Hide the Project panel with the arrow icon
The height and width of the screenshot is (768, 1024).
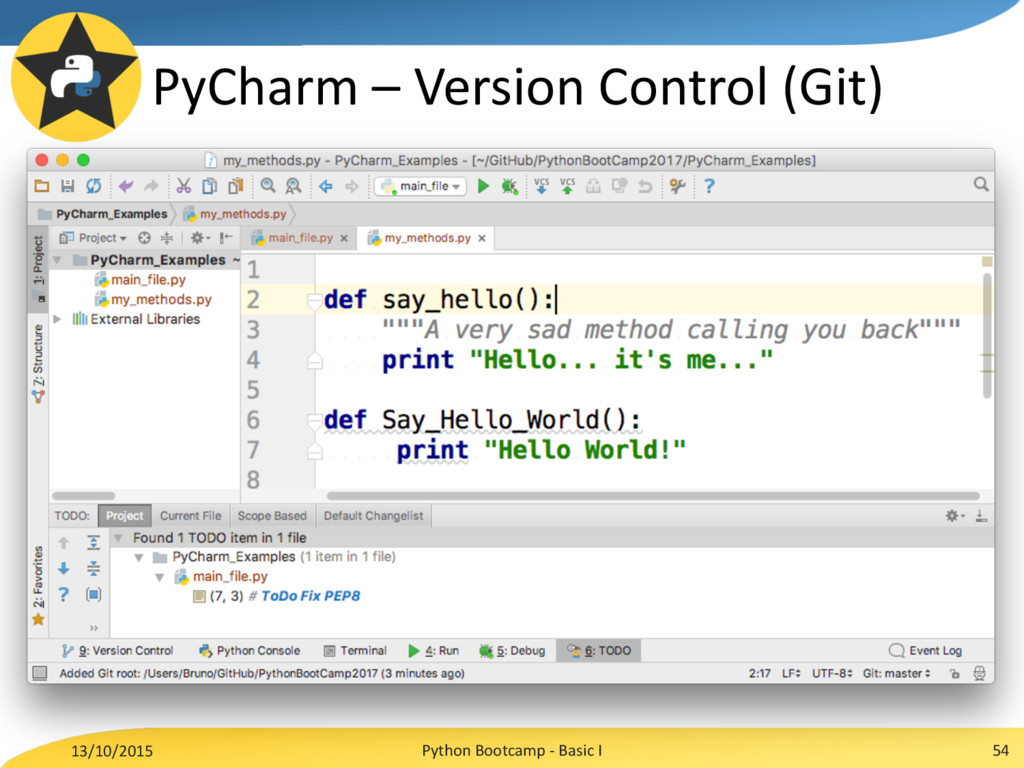pos(226,238)
